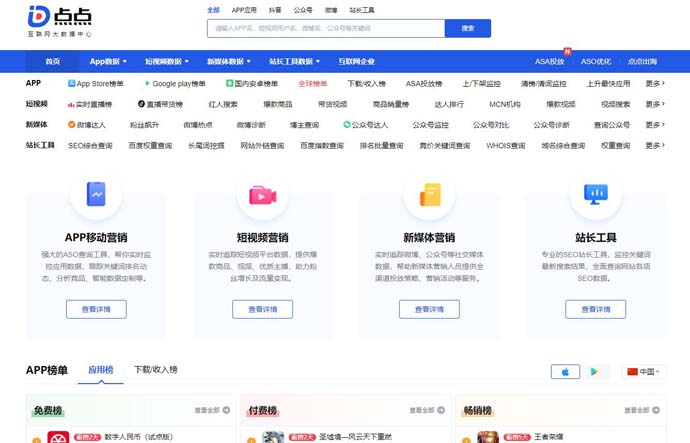Expand 更多 in the 站长工具 row
The height and width of the screenshot is (443, 690).
[655, 145]
